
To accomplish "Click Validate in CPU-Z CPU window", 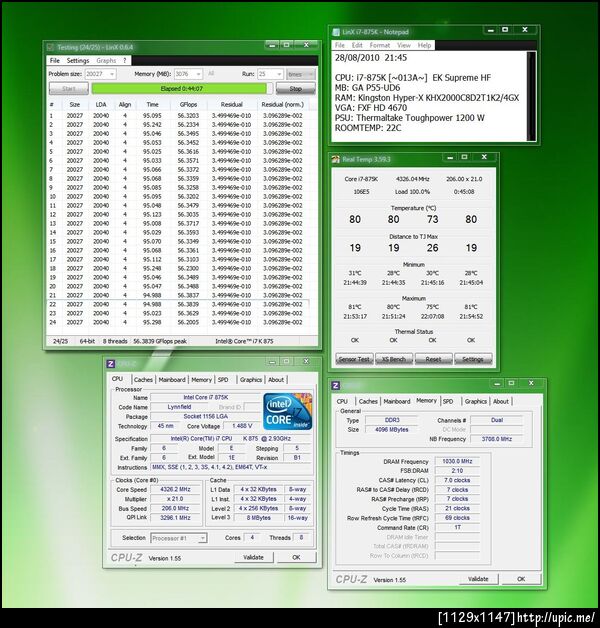I will click(x=254, y=557).
